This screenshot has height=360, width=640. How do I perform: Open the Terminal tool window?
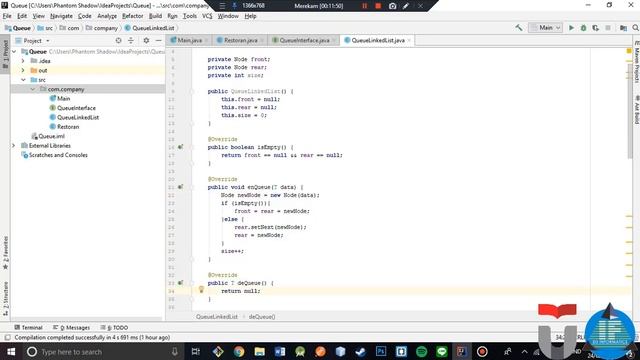click(28, 327)
